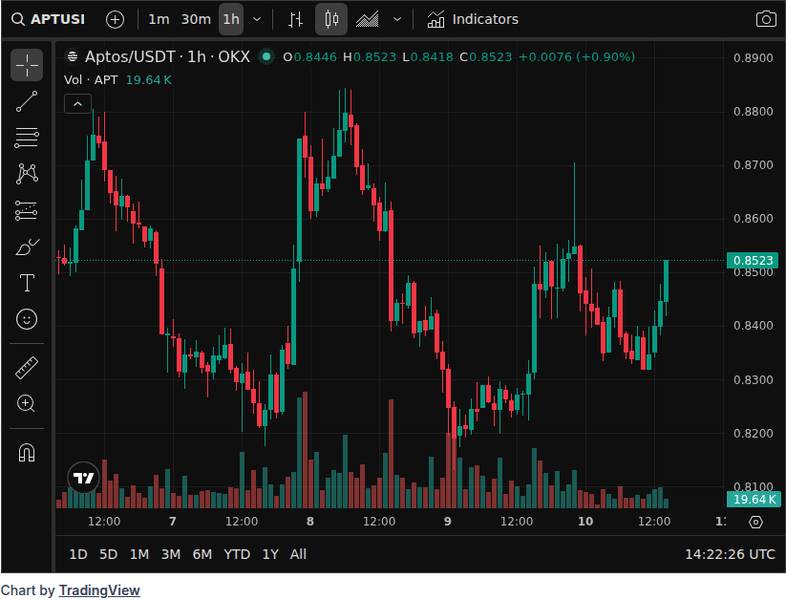This screenshot has height=600, width=786.
Task: Switch to candlestick chart style
Action: click(332, 19)
